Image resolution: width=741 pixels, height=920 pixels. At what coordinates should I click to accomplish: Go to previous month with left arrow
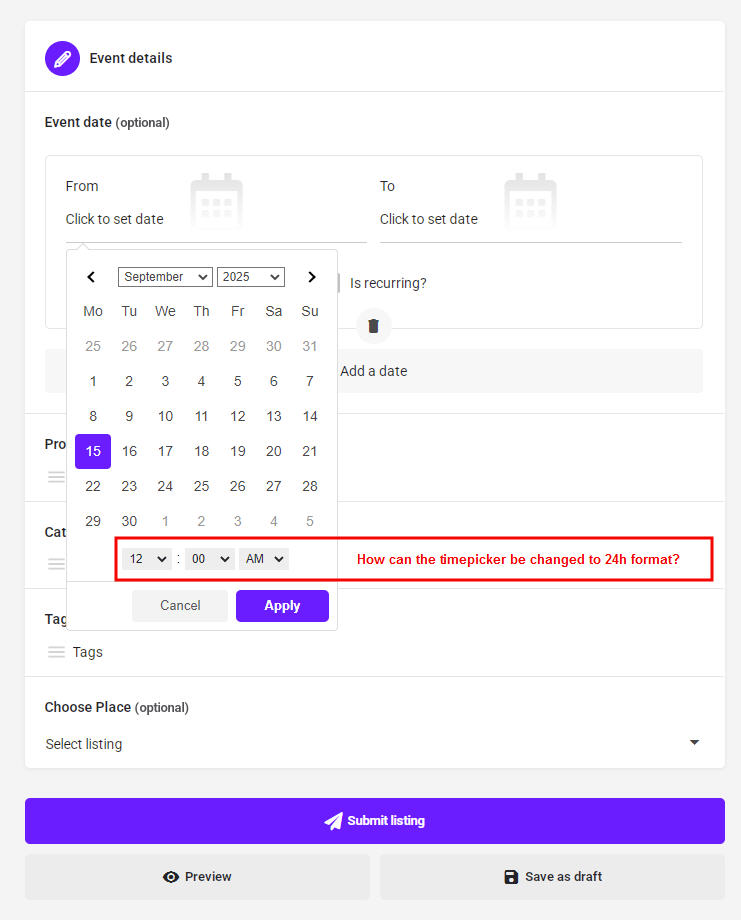coord(91,277)
